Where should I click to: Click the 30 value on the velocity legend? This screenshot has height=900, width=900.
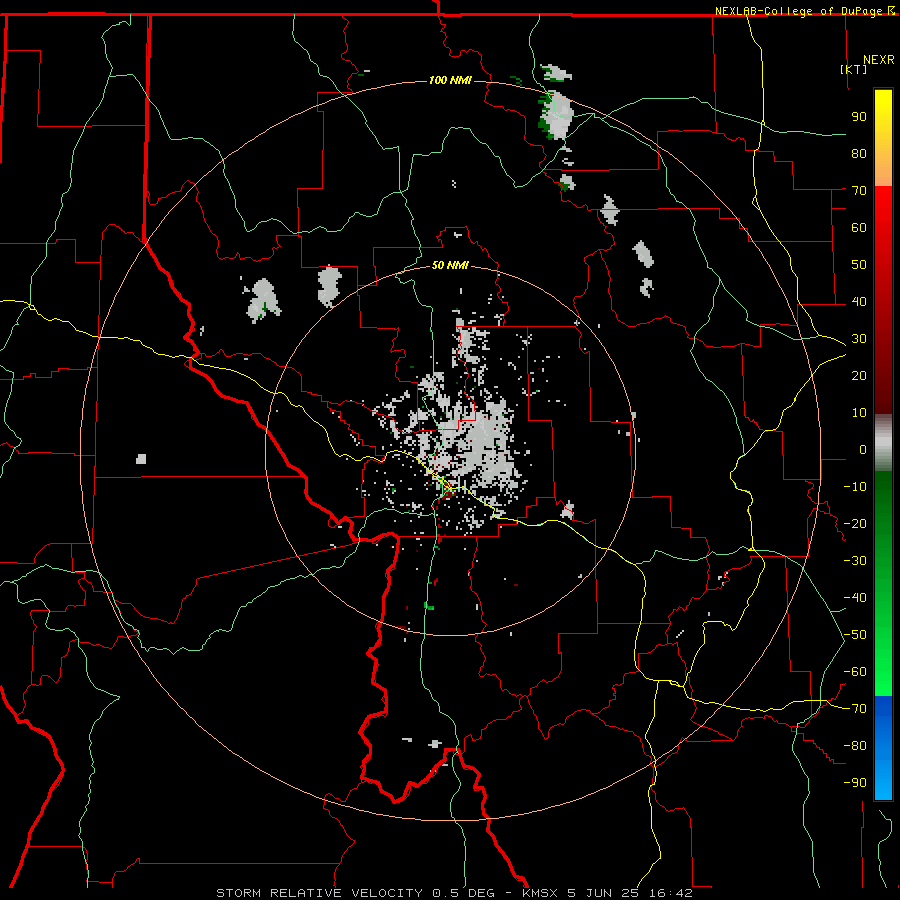[x=859, y=339]
